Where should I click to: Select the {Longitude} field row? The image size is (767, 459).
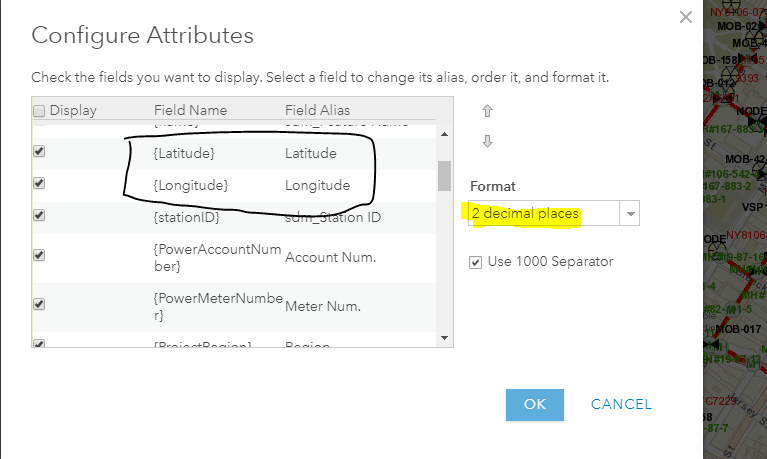click(234, 185)
